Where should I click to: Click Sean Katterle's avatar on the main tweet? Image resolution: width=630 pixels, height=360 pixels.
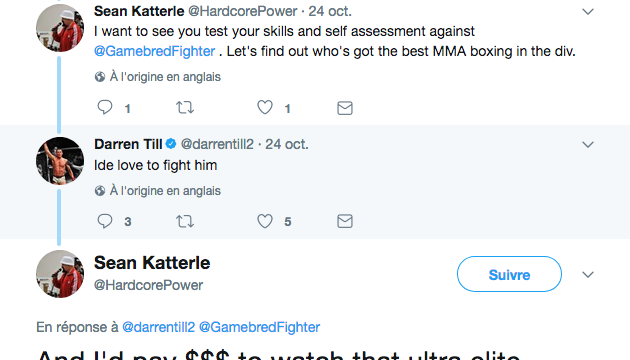click(60, 274)
